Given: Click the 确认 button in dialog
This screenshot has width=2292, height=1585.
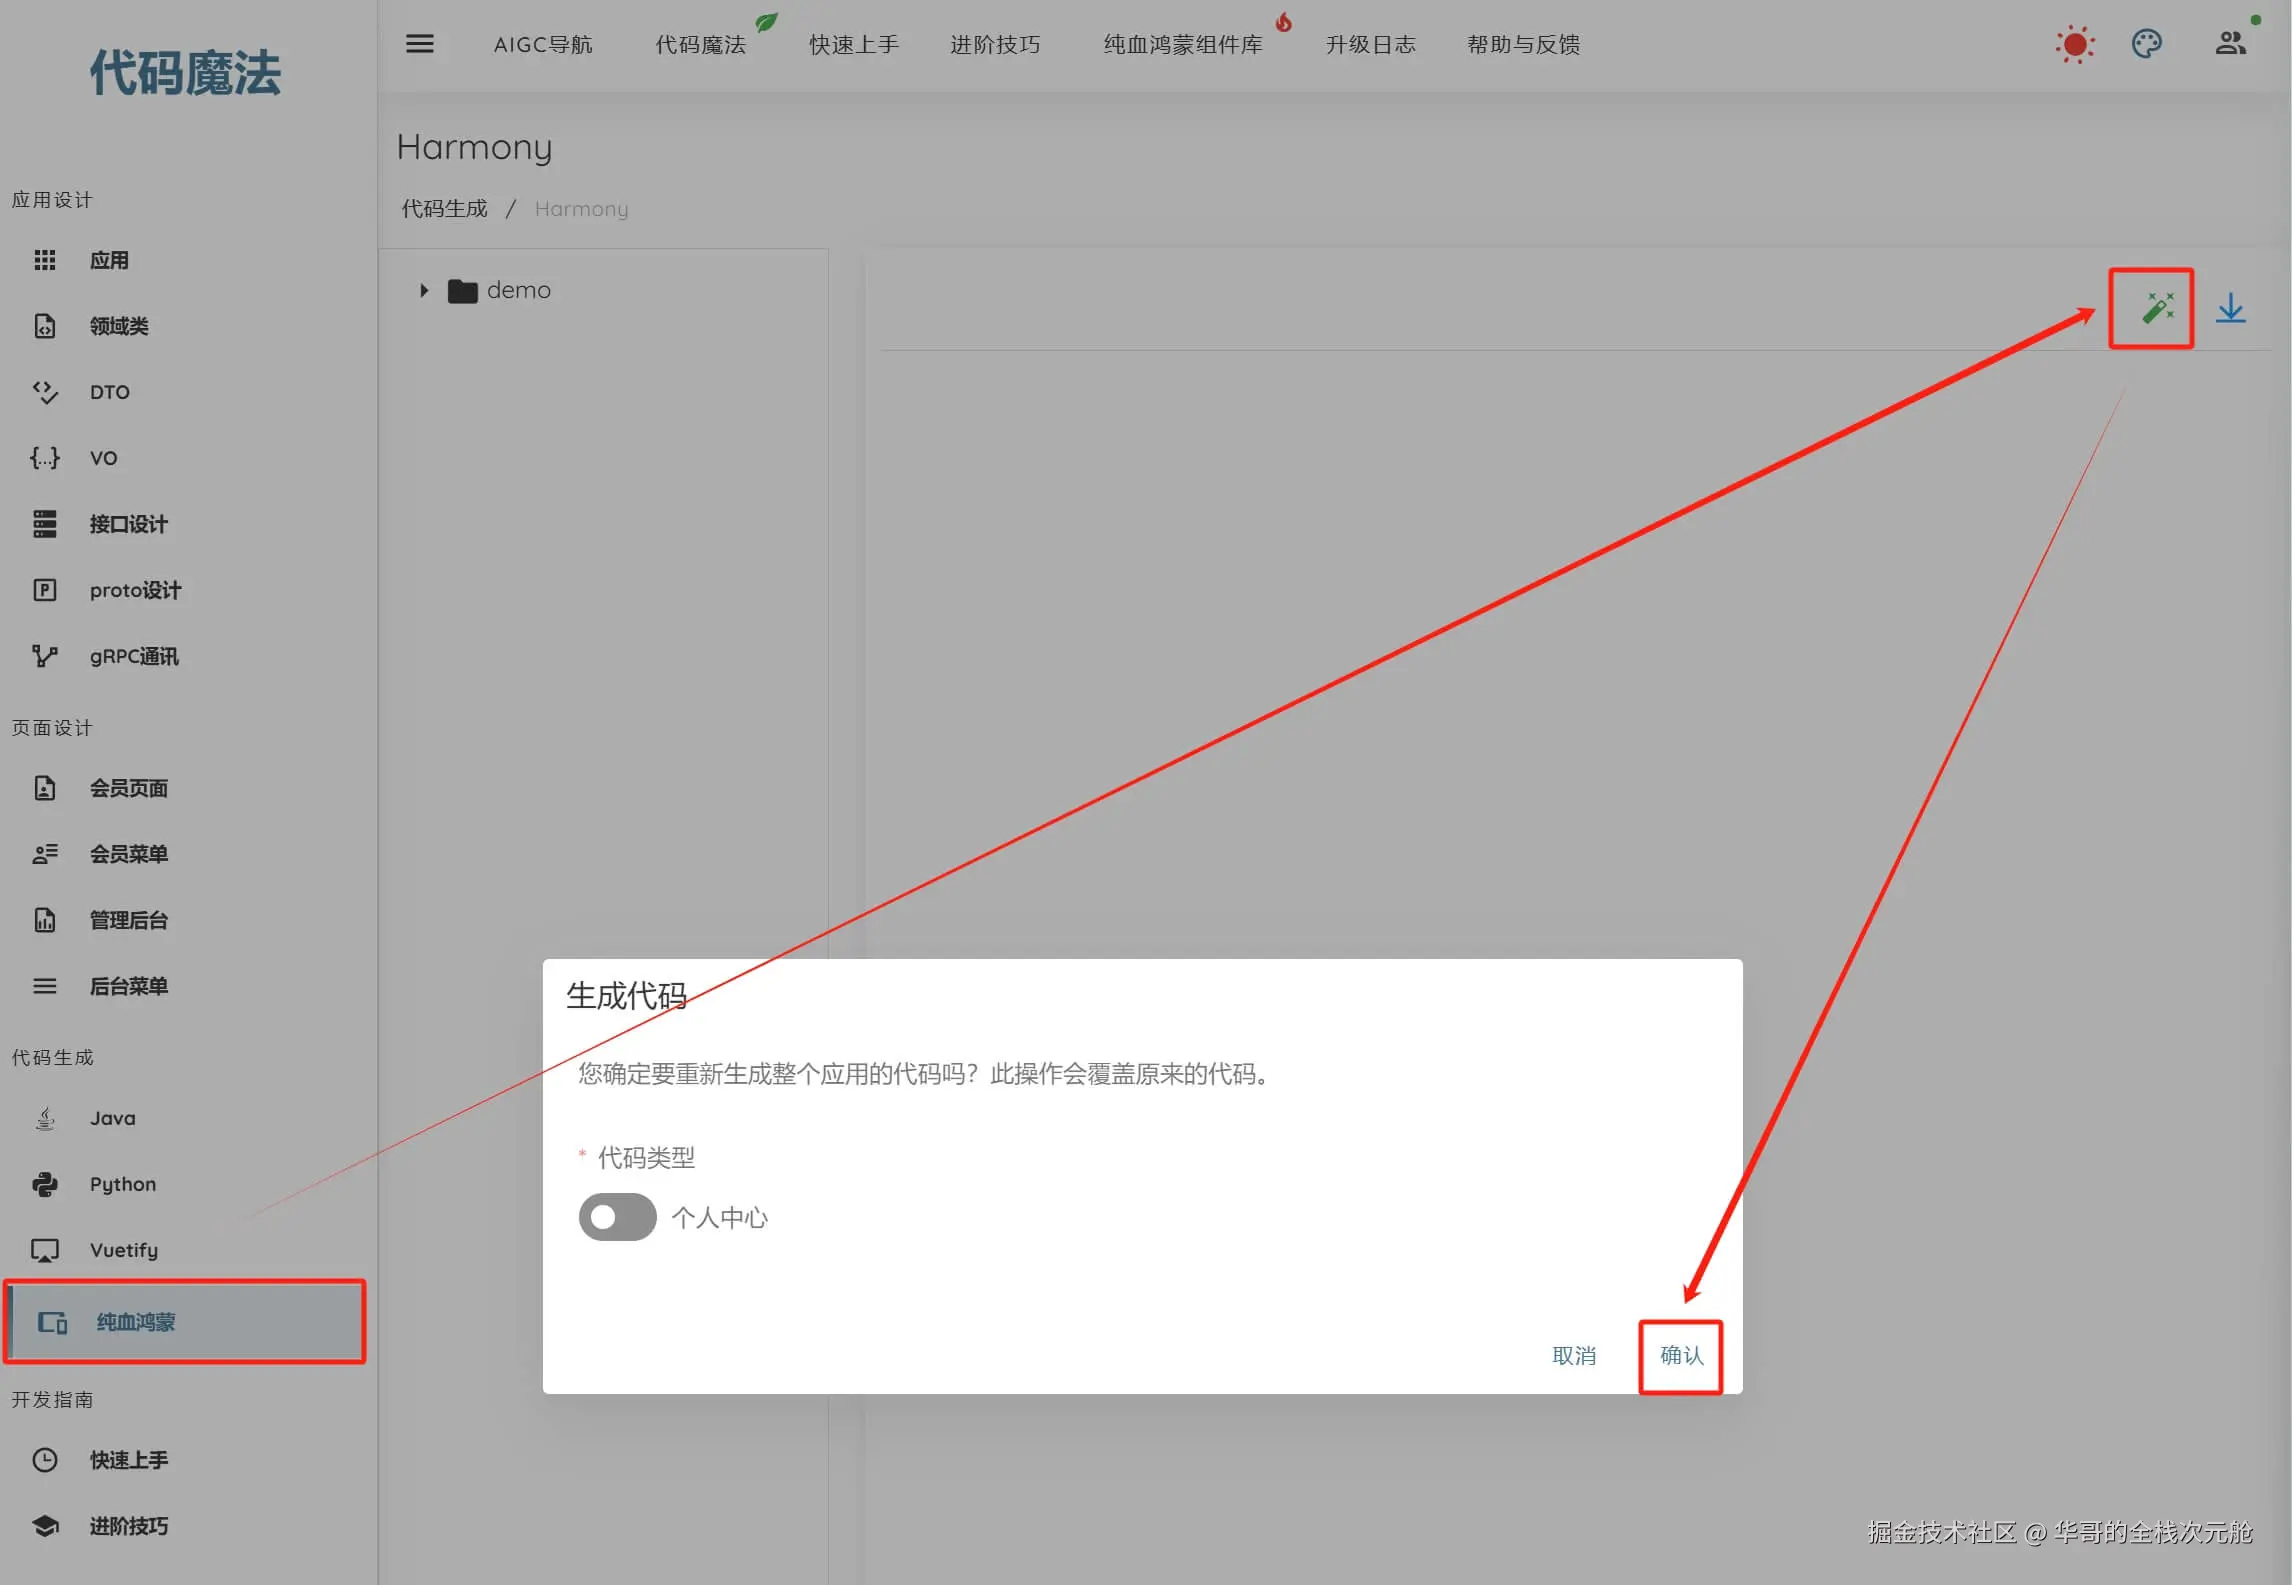Looking at the screenshot, I should [1680, 1356].
